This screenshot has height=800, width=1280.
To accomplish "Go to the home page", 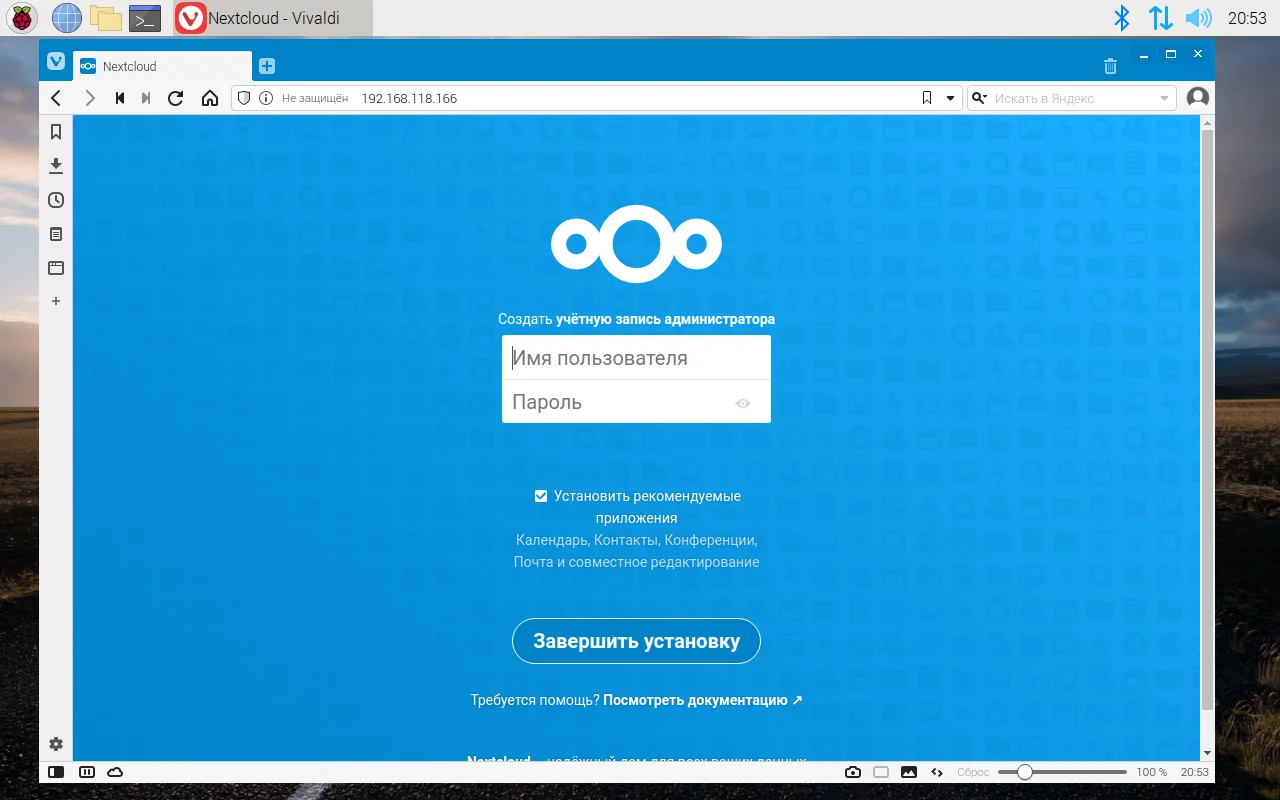I will [210, 98].
